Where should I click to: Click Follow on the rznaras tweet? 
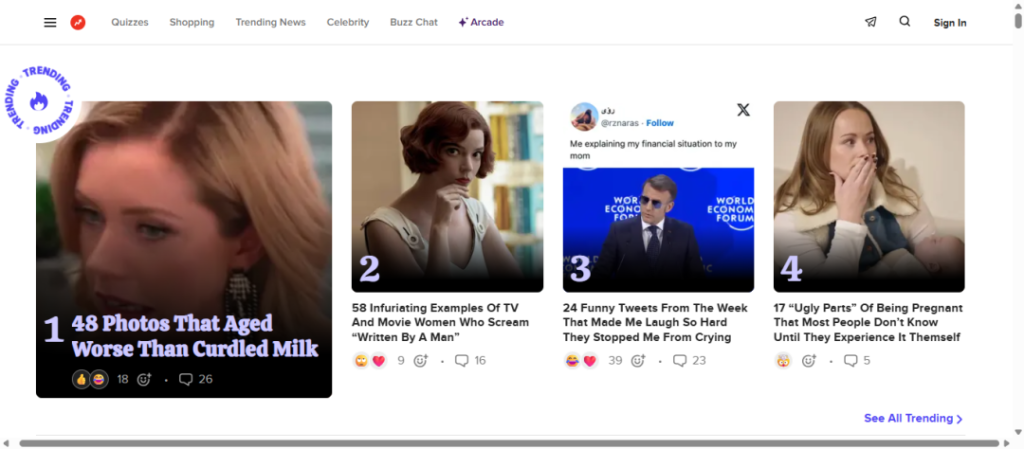pos(660,123)
